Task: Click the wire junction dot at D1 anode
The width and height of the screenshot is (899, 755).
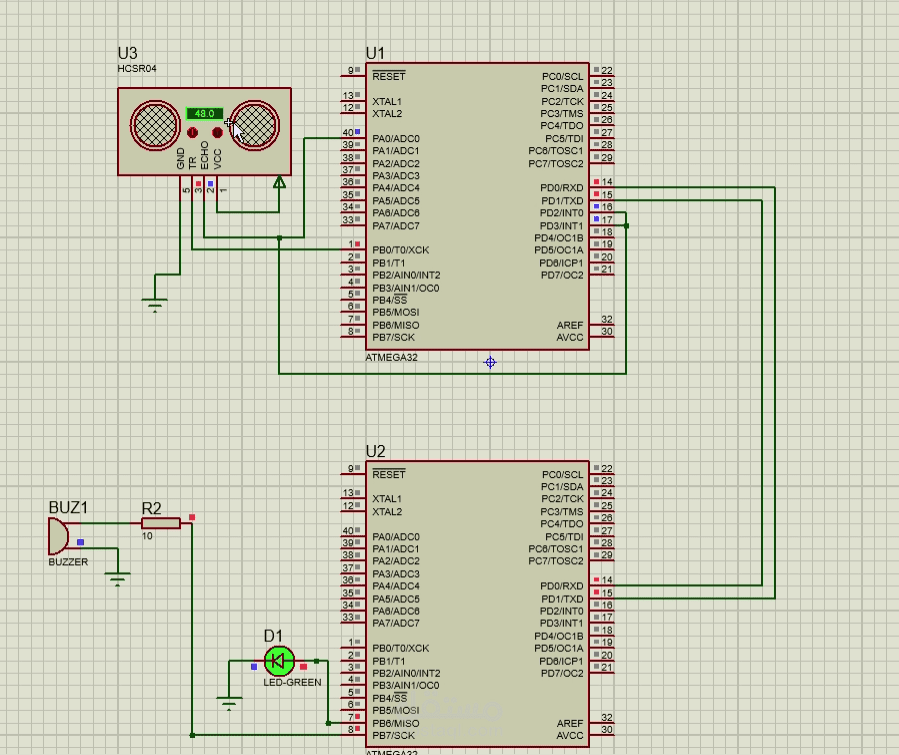Action: tap(316, 661)
